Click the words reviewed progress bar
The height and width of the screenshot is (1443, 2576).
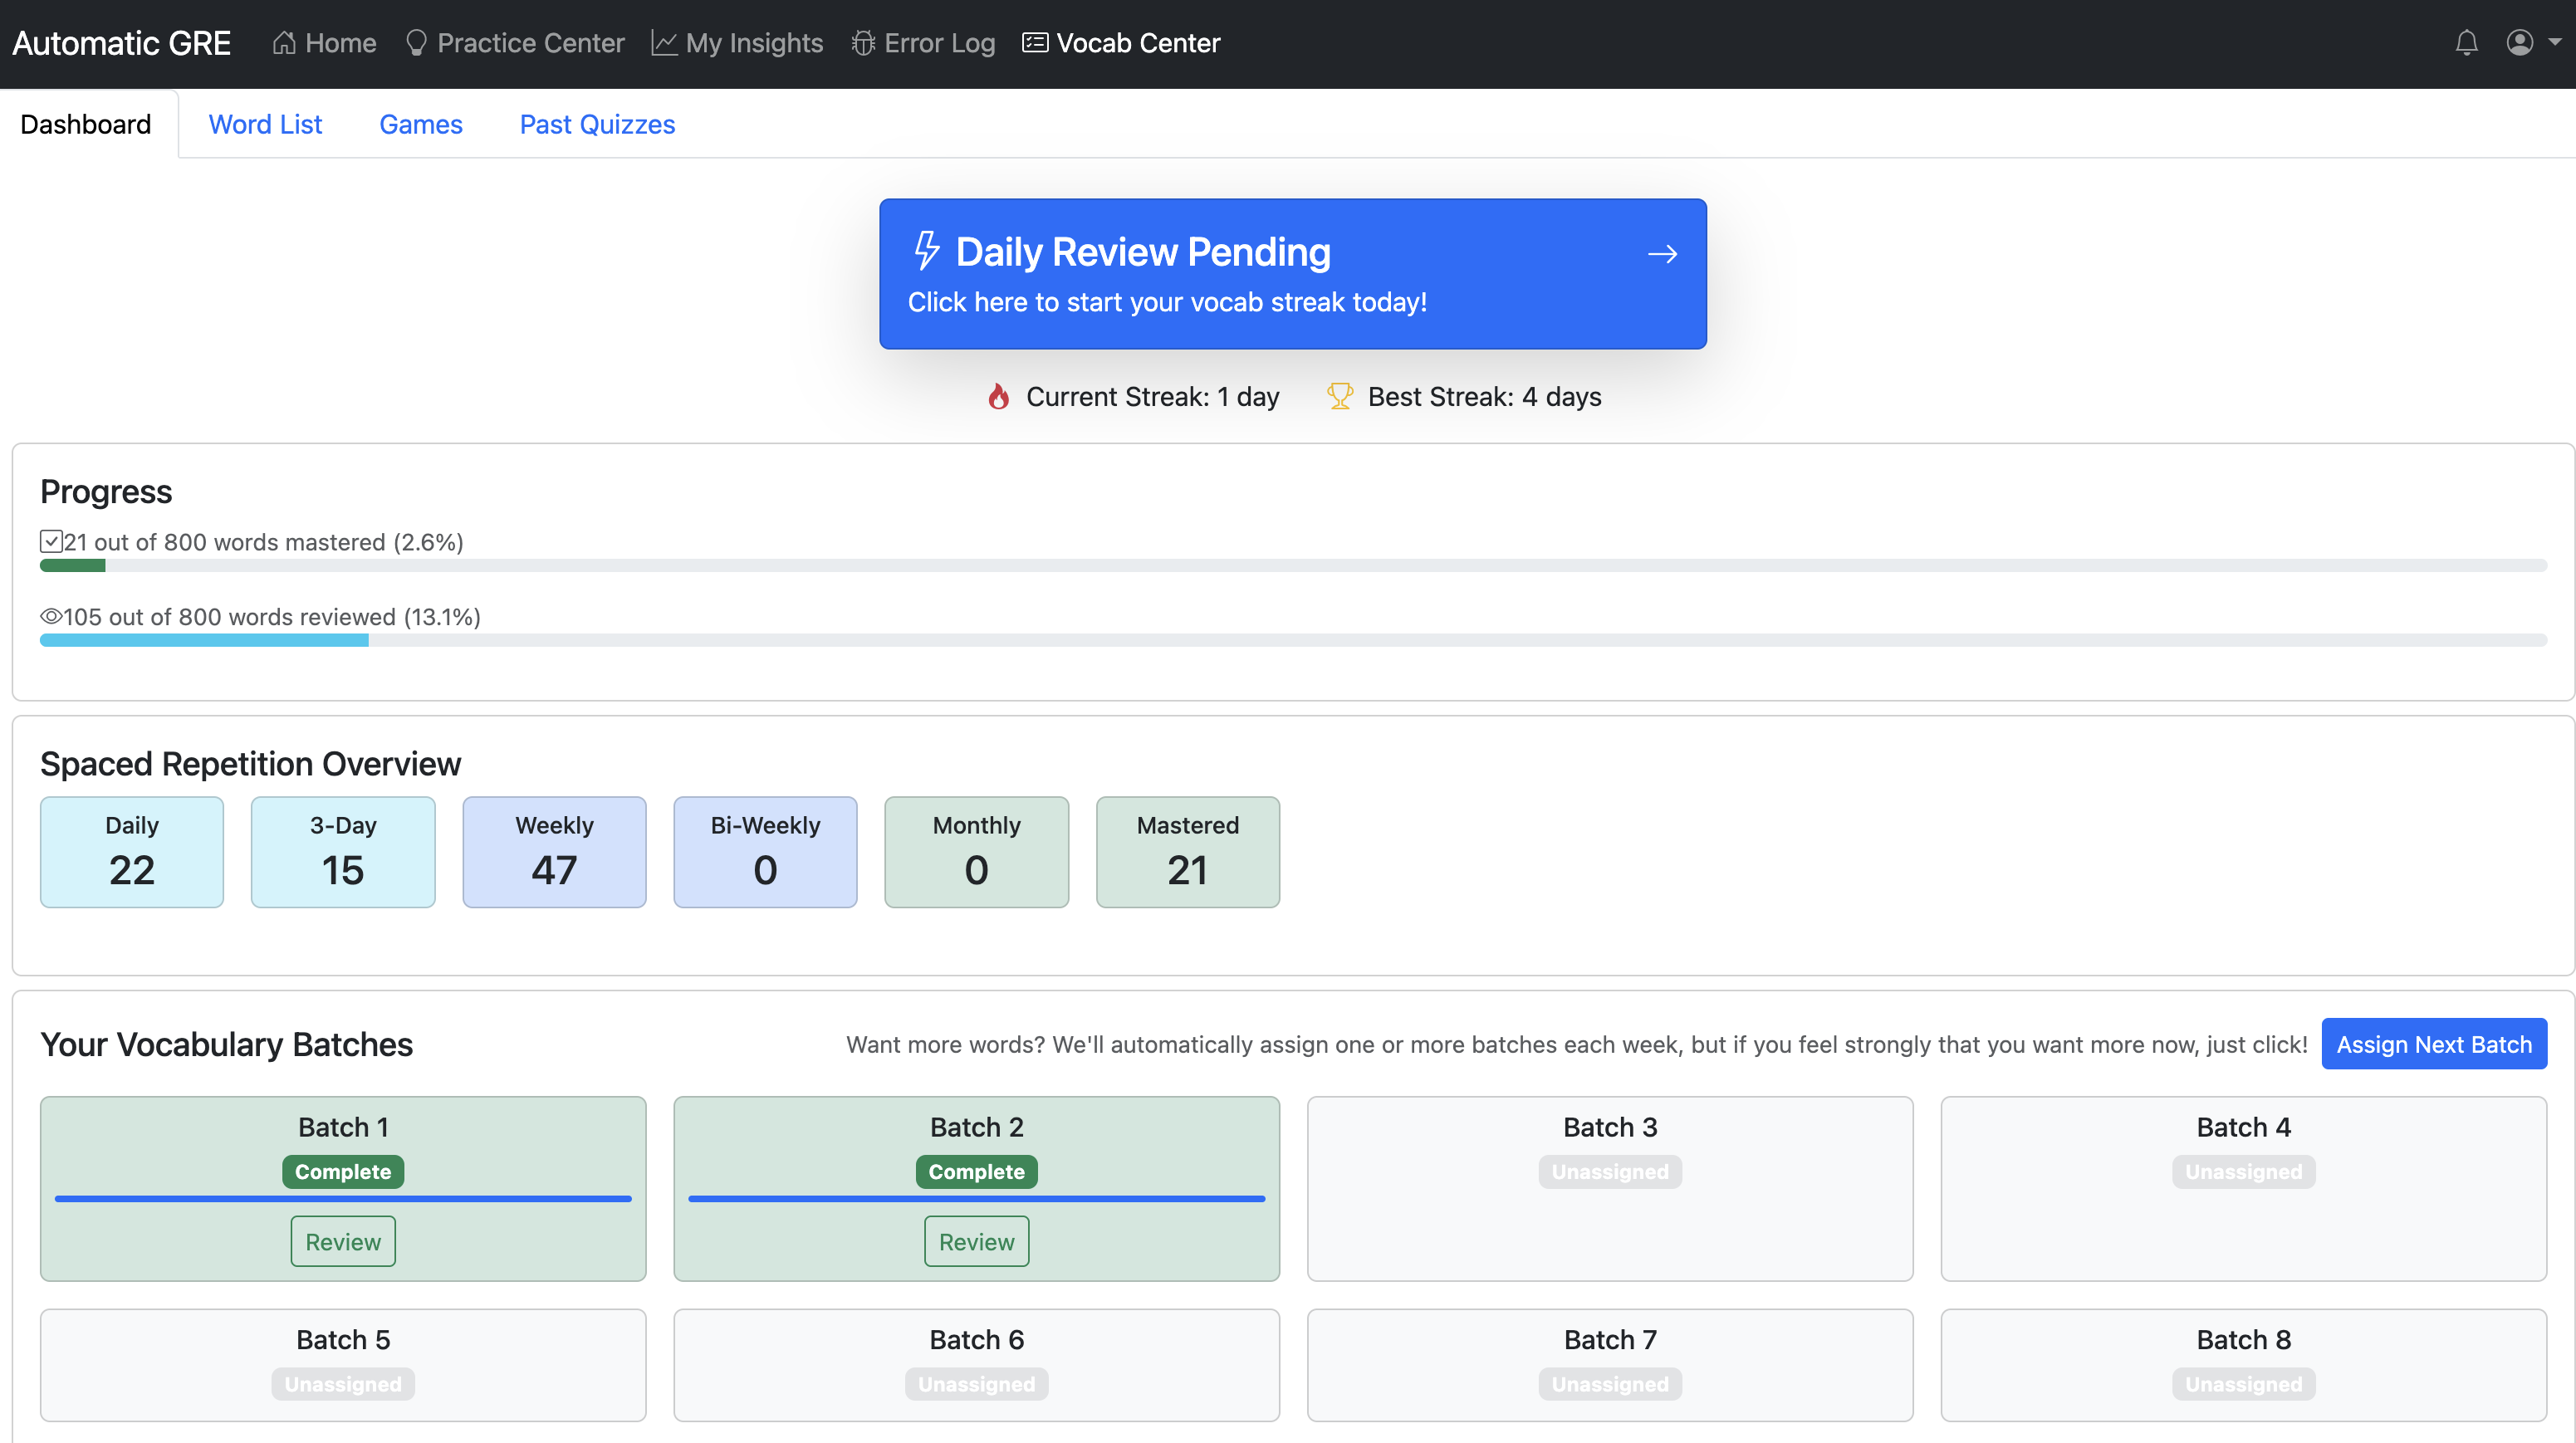pos(1293,640)
